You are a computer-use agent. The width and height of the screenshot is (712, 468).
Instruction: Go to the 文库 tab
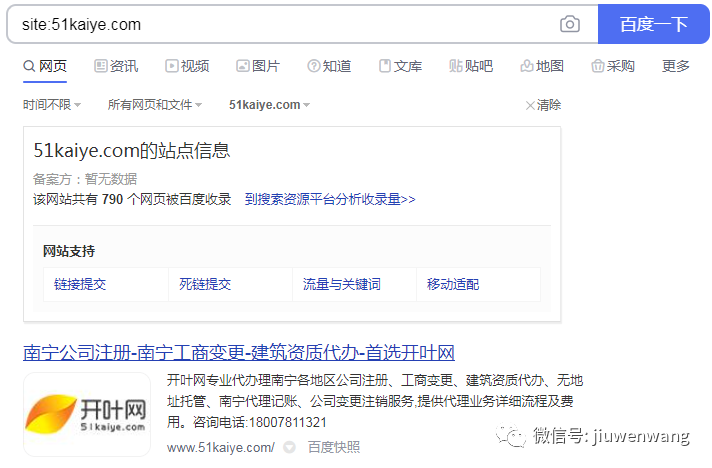point(400,66)
